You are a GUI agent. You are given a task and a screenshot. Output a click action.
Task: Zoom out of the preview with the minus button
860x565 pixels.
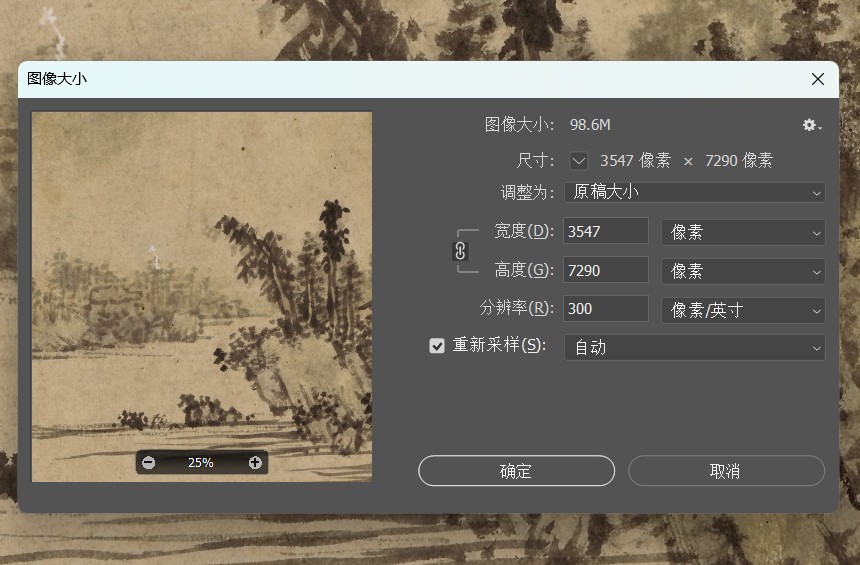[149, 462]
